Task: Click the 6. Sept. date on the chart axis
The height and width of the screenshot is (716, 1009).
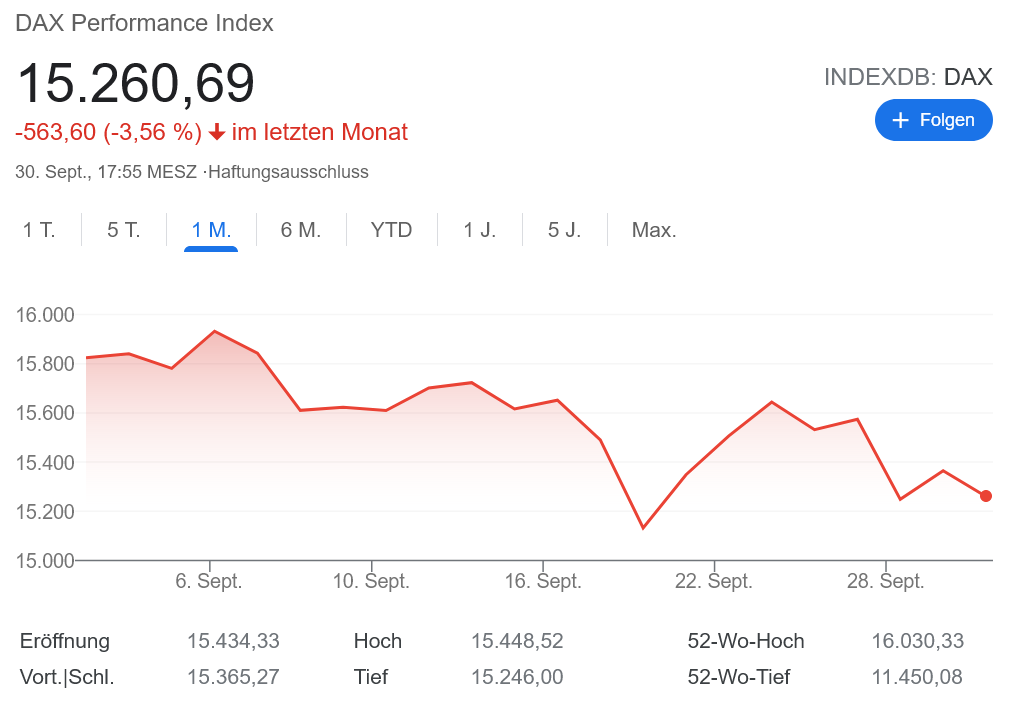Action: [209, 582]
